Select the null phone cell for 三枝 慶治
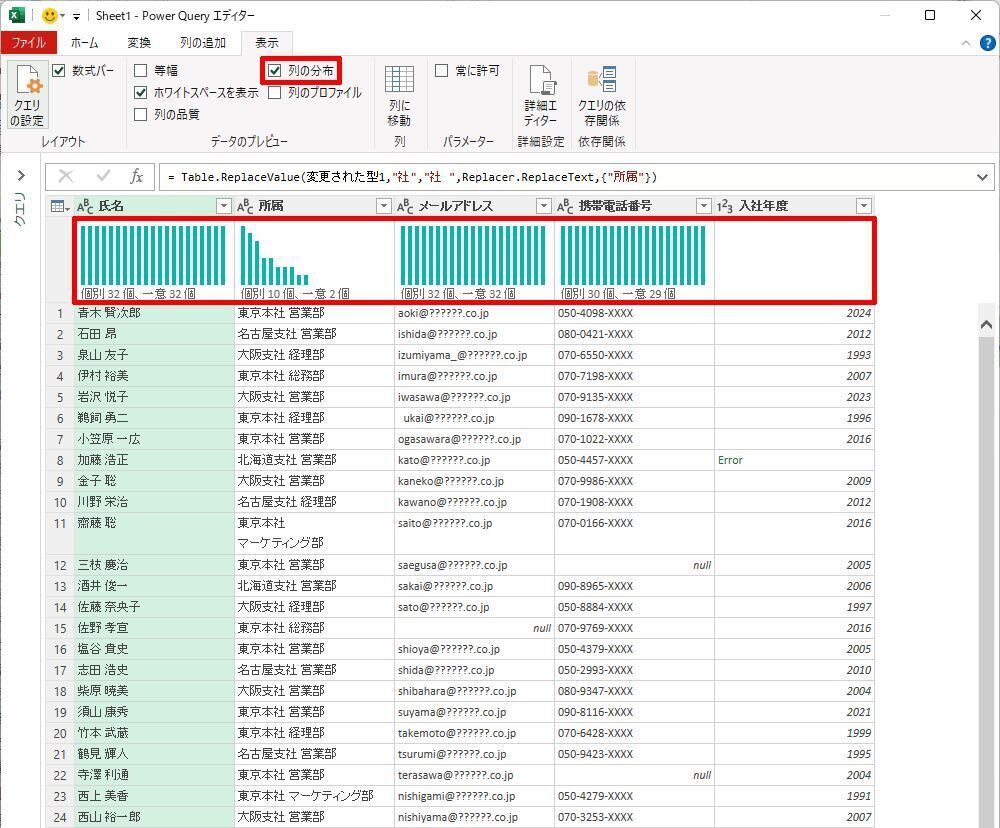The width and height of the screenshot is (1000, 828). (x=634, y=565)
